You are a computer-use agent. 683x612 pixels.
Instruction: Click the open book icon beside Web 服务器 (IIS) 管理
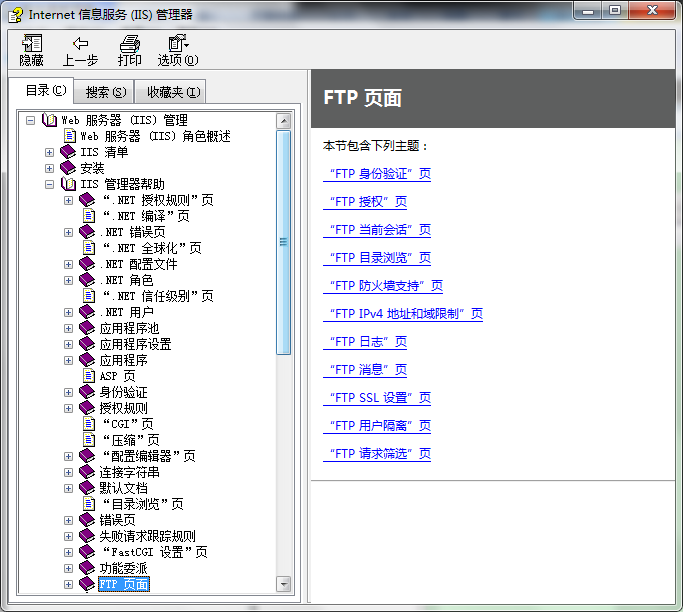point(50,120)
